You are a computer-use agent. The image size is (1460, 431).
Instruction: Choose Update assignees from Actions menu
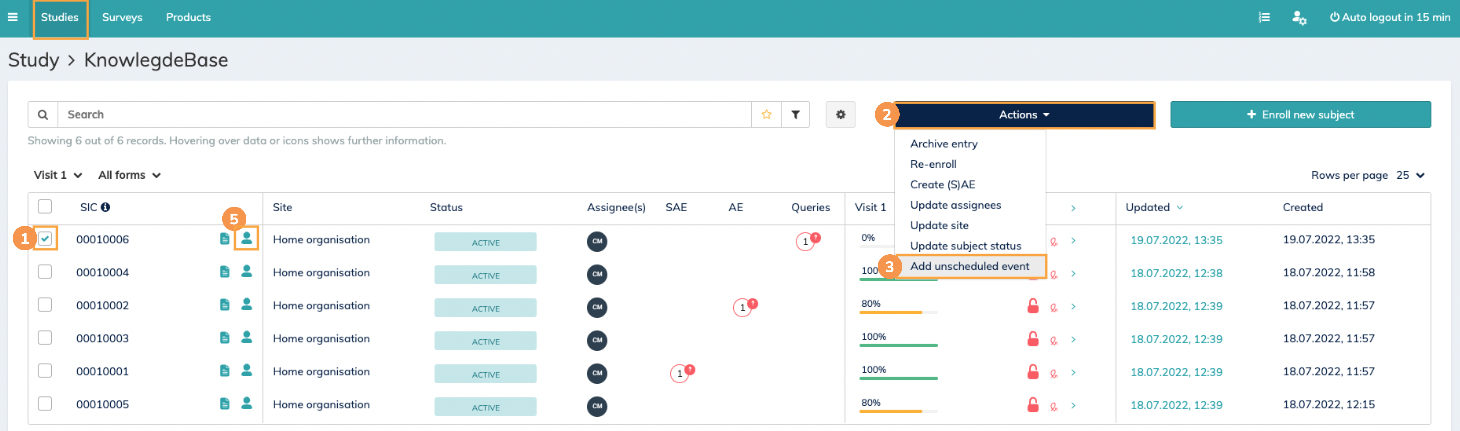tap(955, 205)
